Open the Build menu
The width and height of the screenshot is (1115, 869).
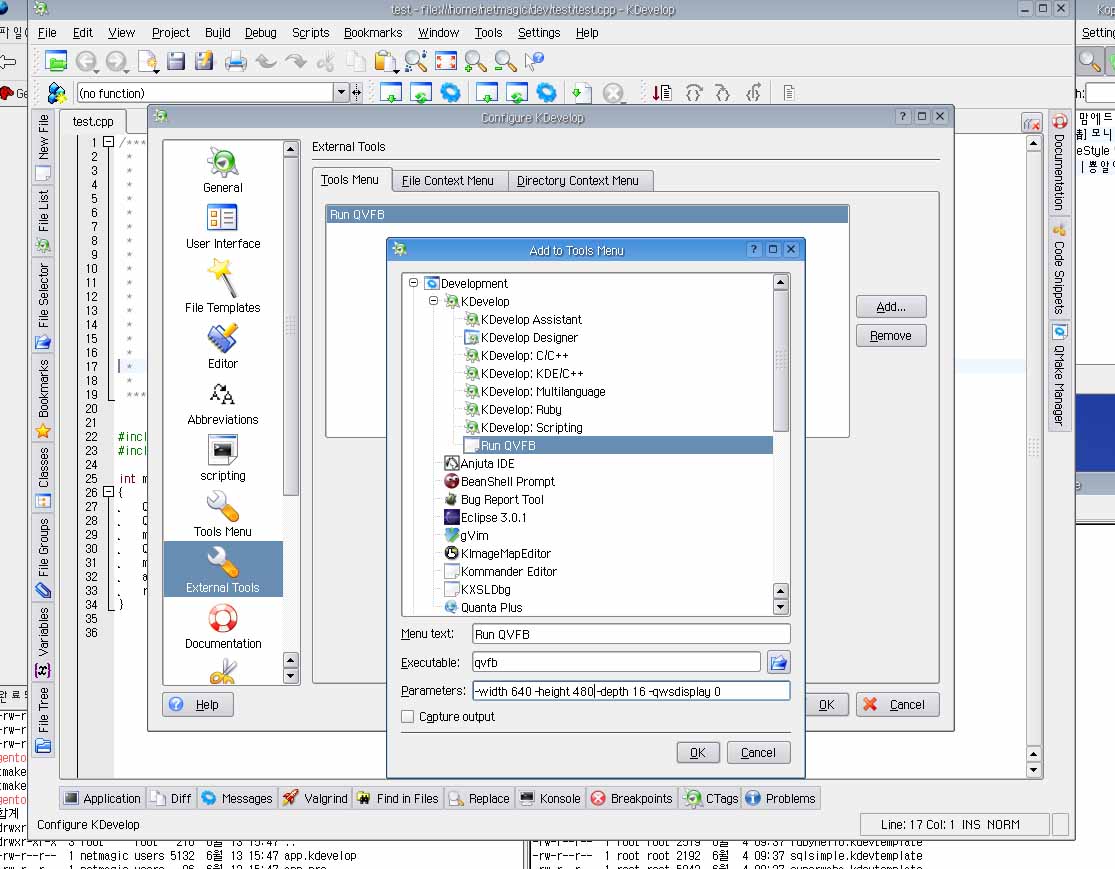click(218, 33)
